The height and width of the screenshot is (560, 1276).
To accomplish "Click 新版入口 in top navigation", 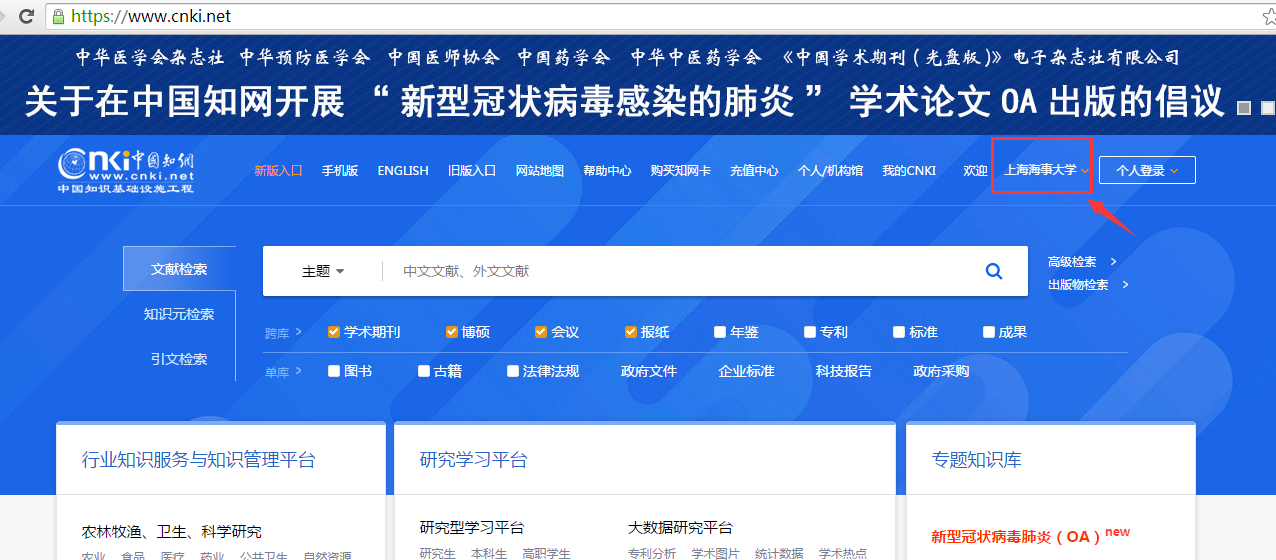I will point(278,171).
